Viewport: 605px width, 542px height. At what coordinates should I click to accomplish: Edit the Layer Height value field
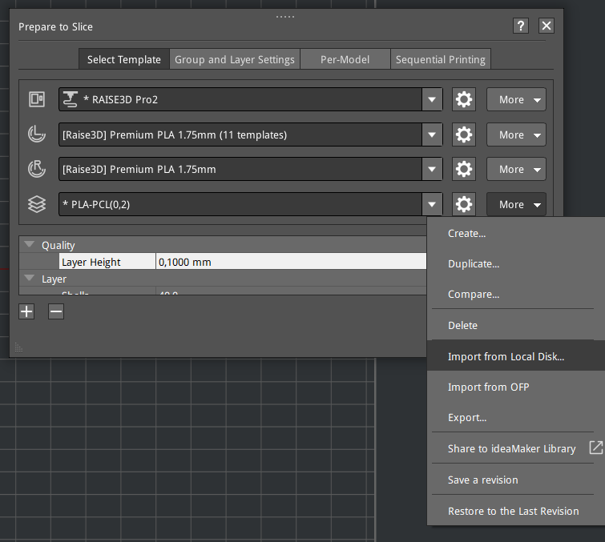pos(291,262)
